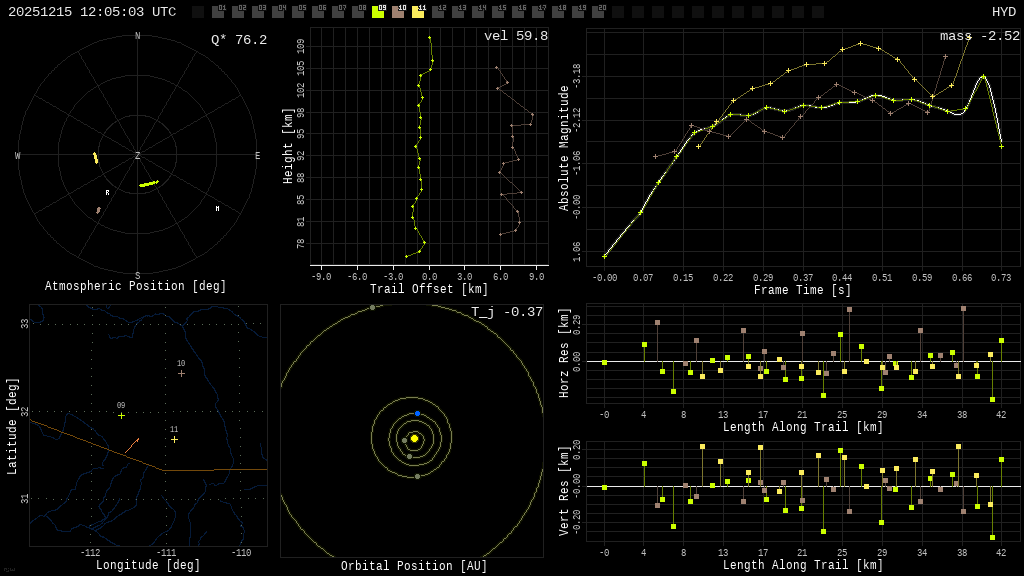
Task: Click the vel 59.8 readout
Action: [515, 36]
